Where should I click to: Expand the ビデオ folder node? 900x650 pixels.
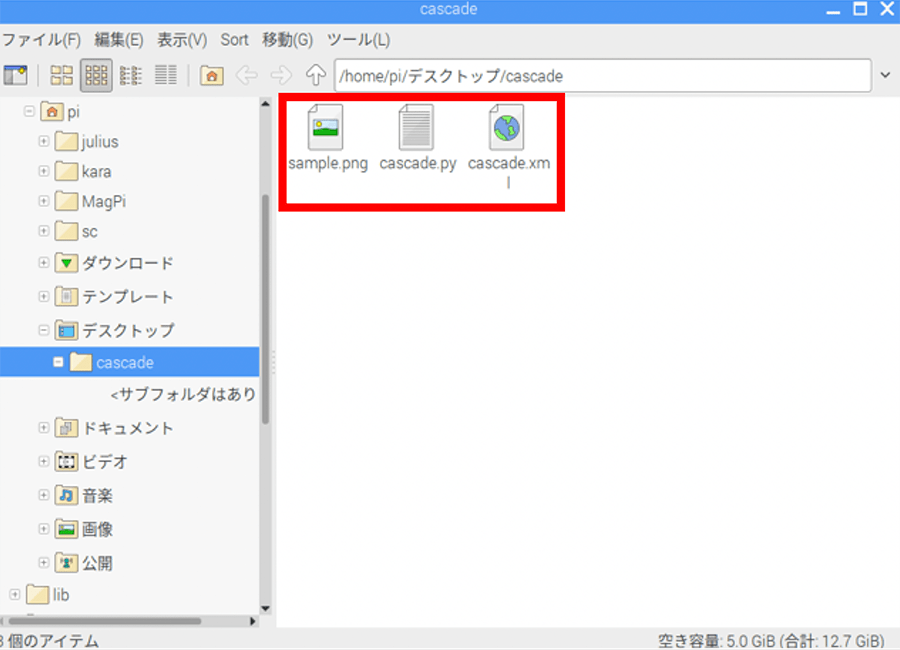click(44, 461)
